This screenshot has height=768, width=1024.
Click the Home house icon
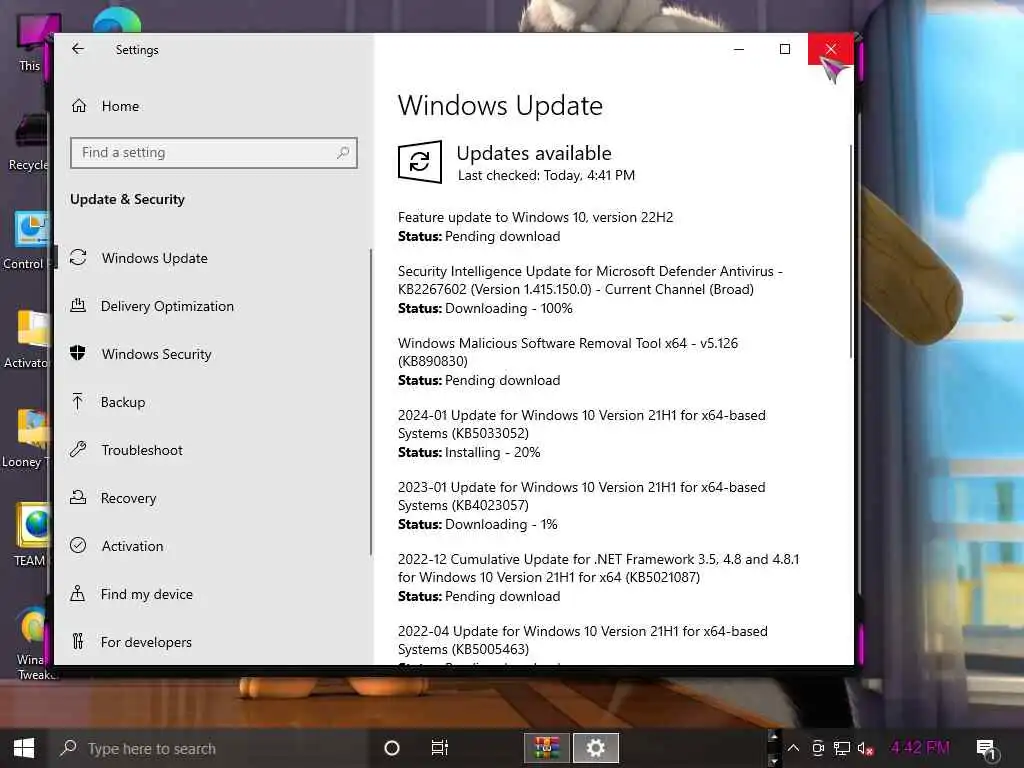(79, 106)
